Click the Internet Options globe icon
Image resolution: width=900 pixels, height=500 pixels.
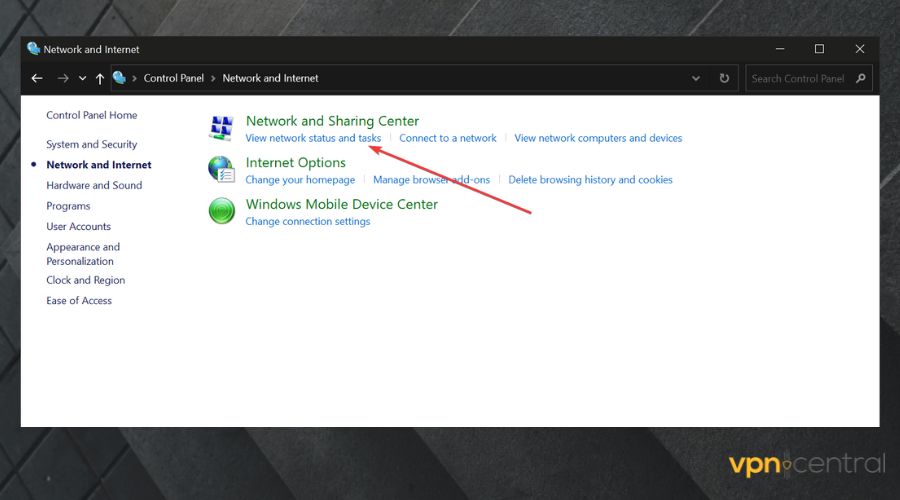tap(221, 169)
